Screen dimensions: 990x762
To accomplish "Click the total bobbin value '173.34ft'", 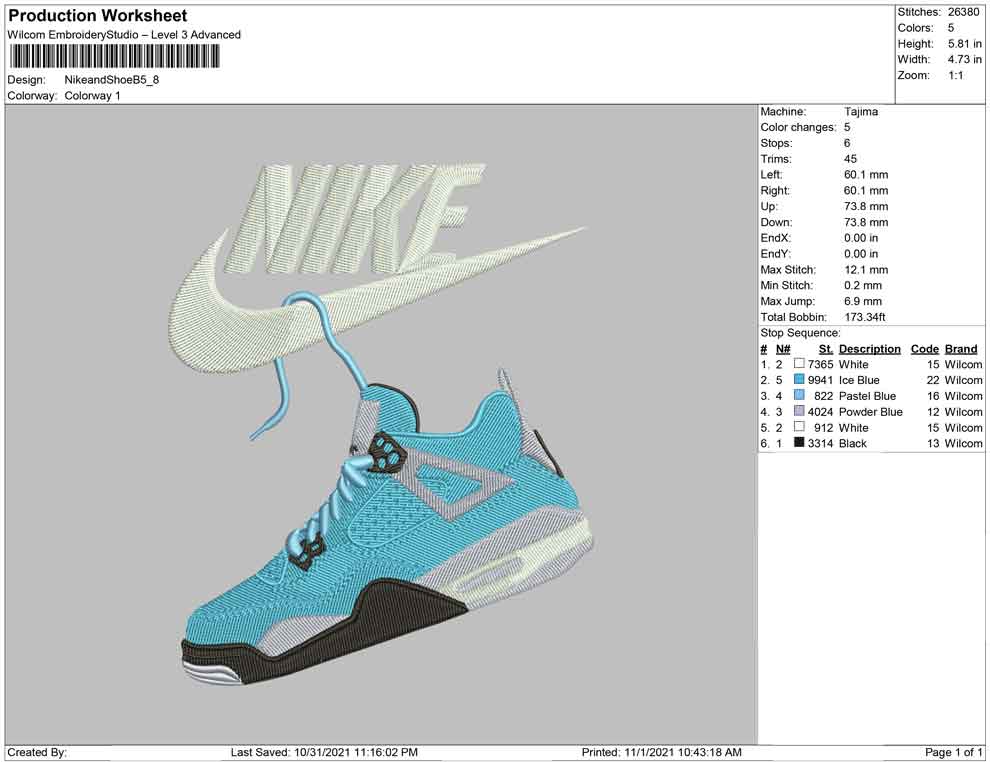I will 864,317.
